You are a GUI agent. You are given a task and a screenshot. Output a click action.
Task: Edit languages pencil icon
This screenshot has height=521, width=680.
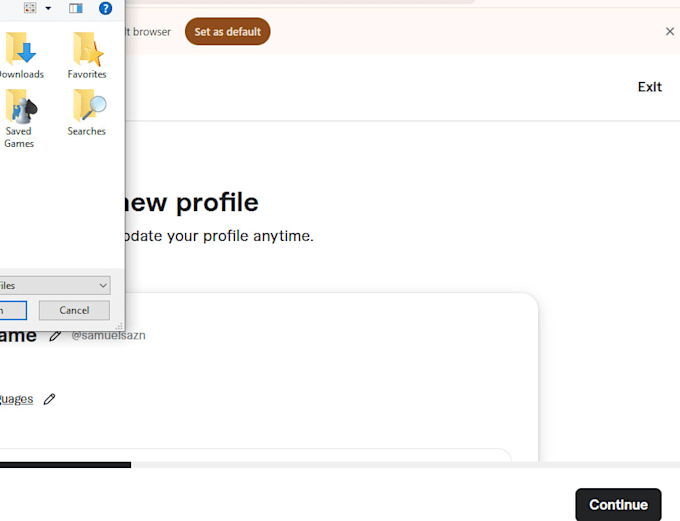pos(49,399)
